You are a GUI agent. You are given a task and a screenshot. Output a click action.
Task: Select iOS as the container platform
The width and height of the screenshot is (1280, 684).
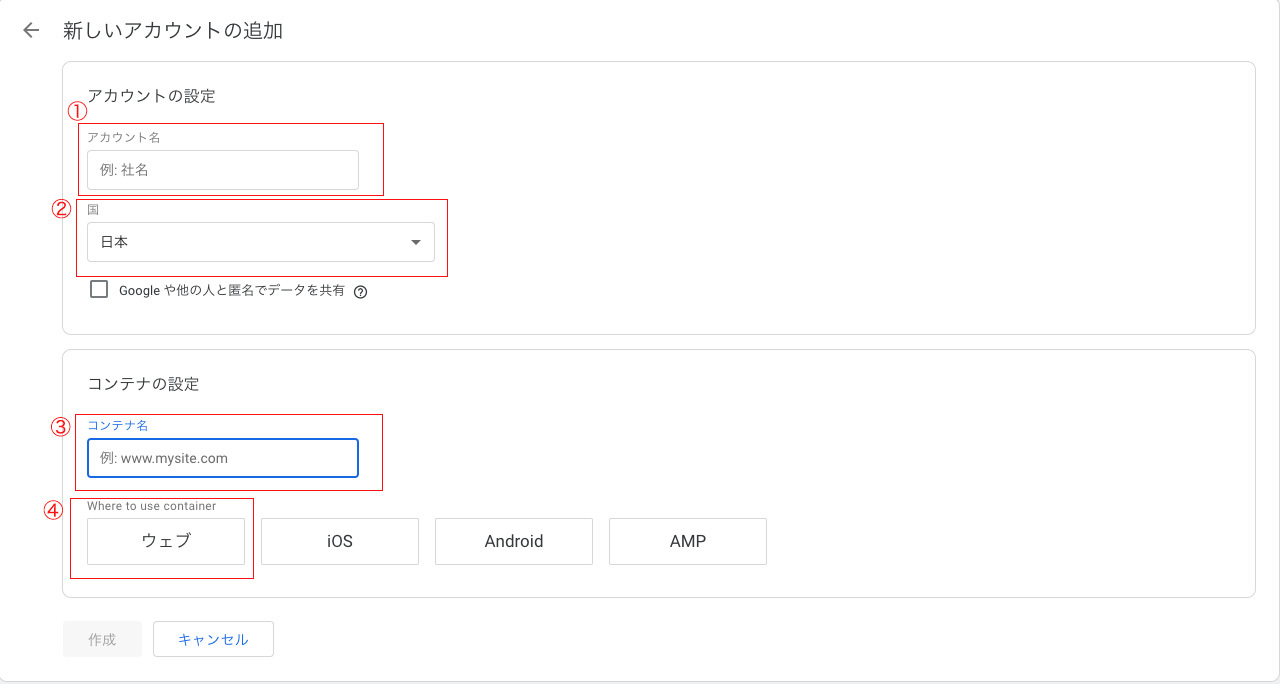340,541
